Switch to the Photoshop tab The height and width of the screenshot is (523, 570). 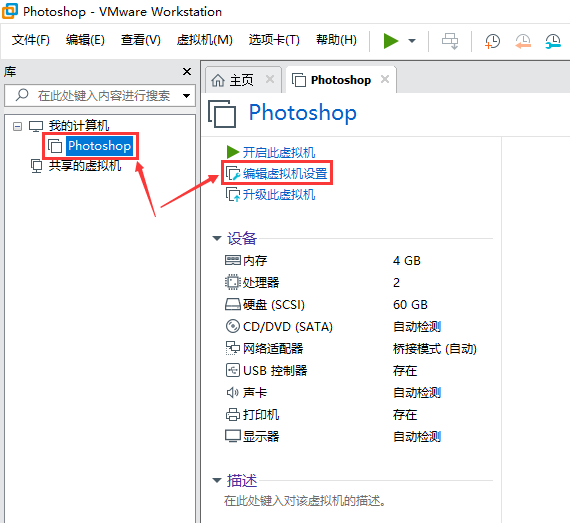pyautogui.click(x=341, y=80)
